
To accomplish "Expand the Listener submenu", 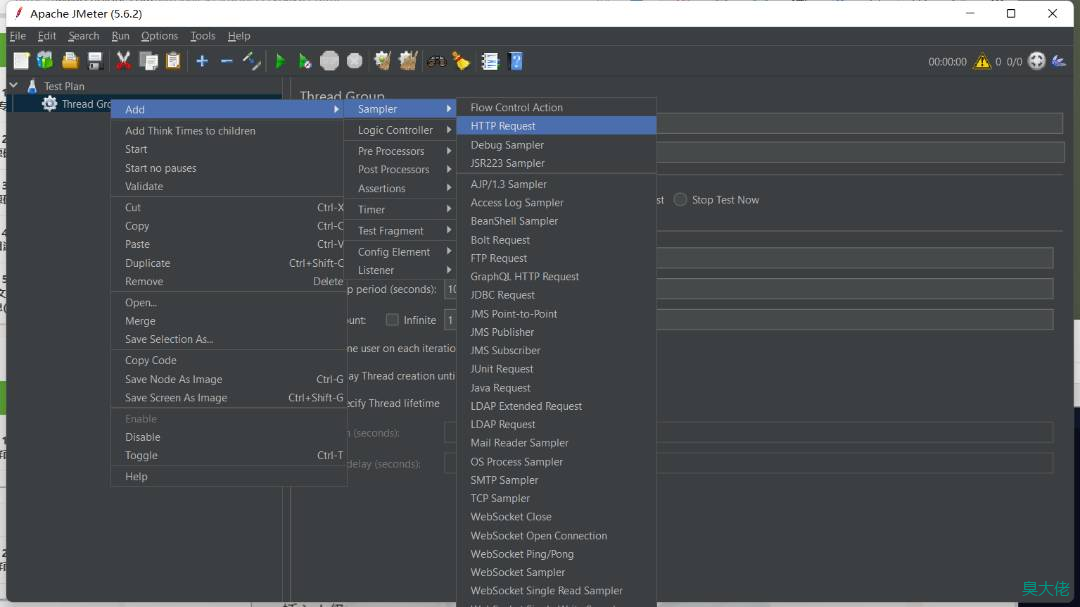I will [400, 270].
